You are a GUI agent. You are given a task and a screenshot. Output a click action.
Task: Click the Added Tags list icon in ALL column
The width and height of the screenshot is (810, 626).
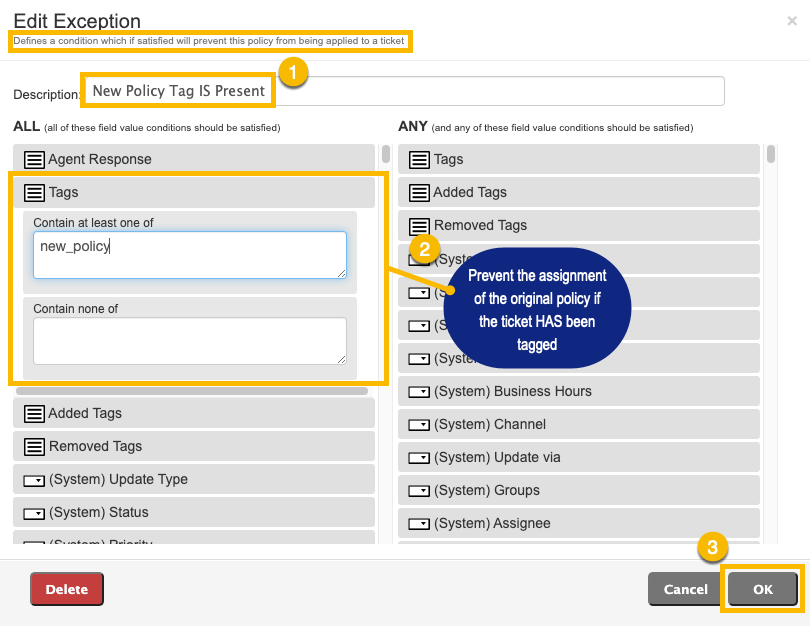pos(34,414)
